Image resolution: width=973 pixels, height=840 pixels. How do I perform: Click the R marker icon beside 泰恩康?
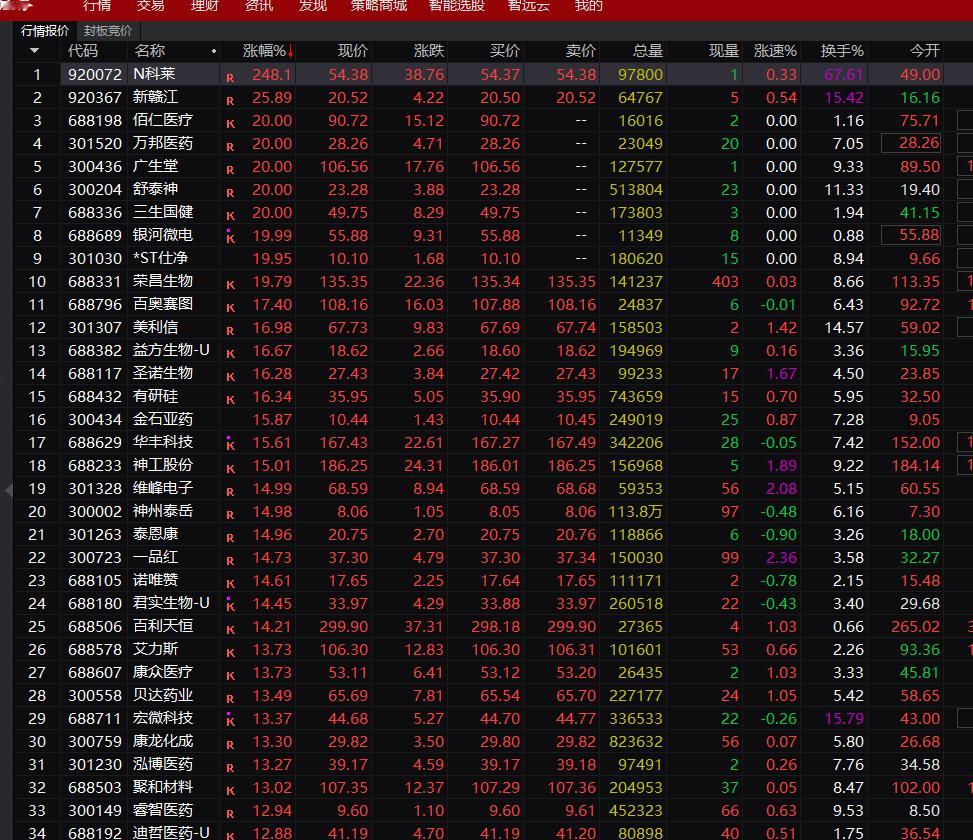pos(230,537)
